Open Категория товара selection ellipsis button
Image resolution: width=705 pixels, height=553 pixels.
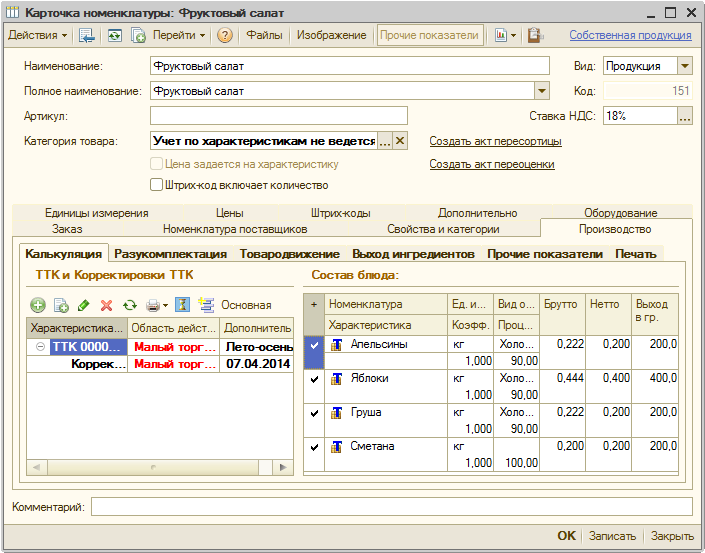point(385,141)
